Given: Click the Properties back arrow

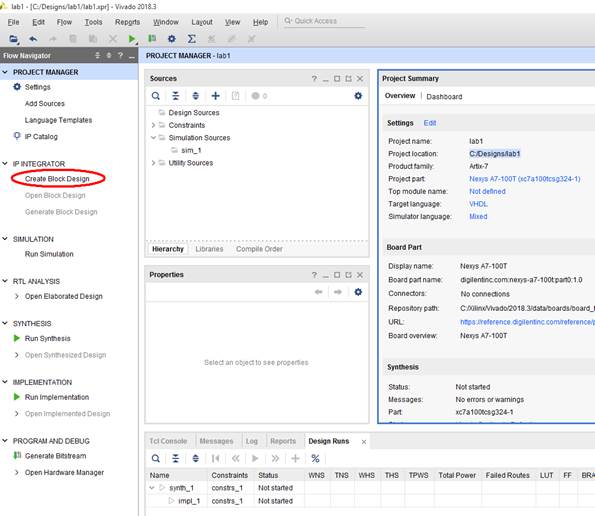Looking at the screenshot, I should click(318, 292).
